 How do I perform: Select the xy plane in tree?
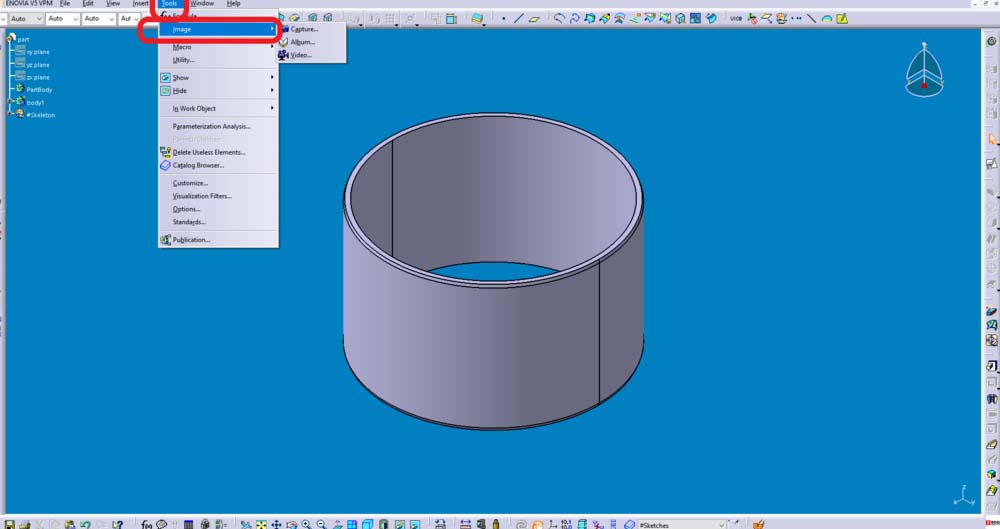click(38, 51)
